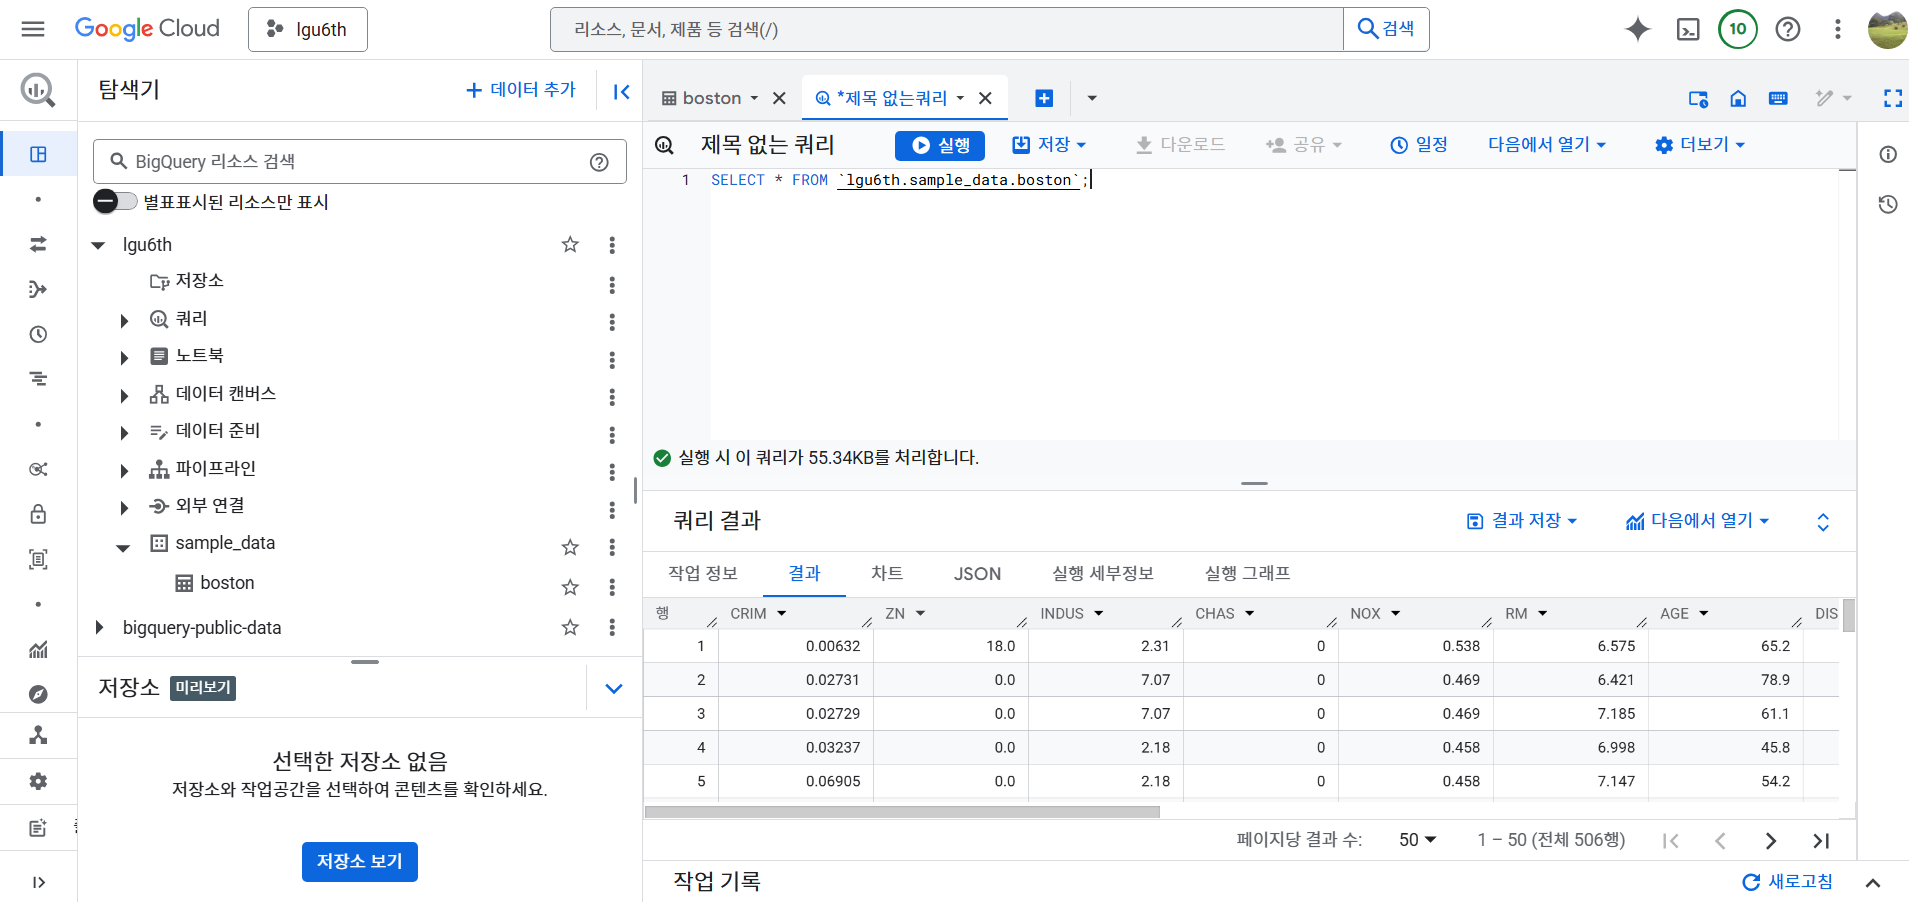Expand the 노트북 tree node

point(124,358)
